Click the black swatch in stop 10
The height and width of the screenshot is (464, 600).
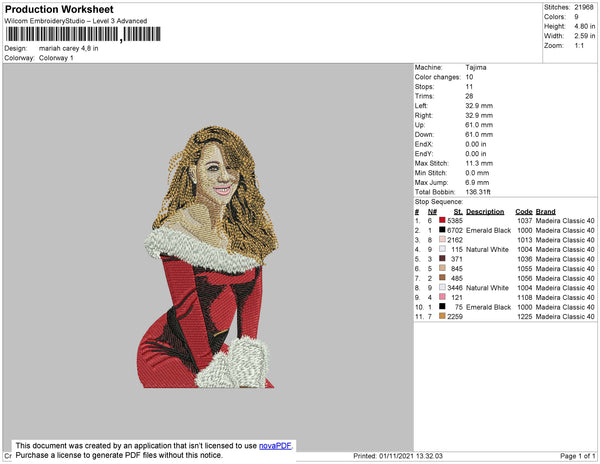click(442, 306)
